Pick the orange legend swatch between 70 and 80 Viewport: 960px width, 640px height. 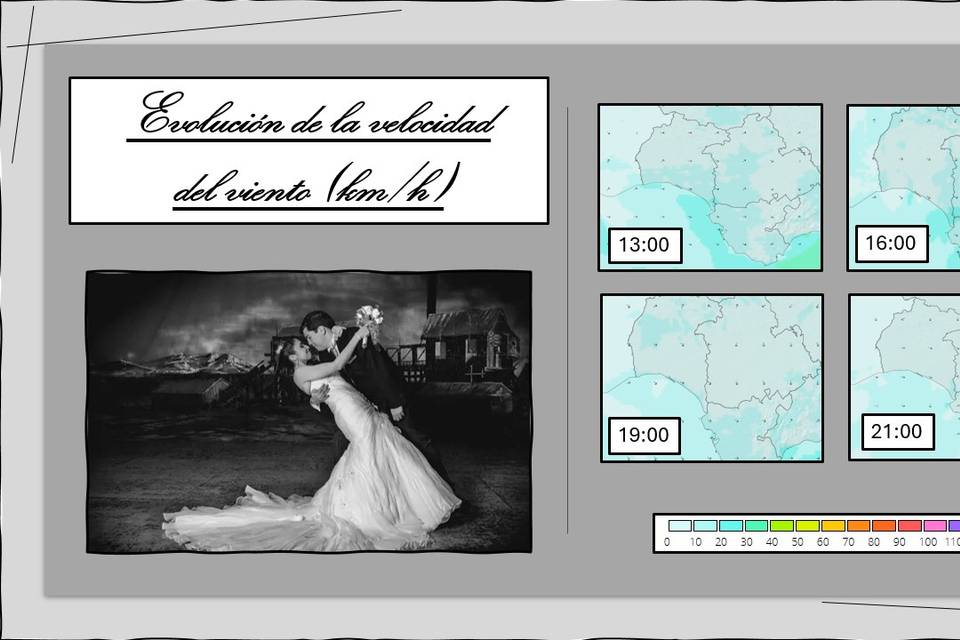click(x=859, y=525)
